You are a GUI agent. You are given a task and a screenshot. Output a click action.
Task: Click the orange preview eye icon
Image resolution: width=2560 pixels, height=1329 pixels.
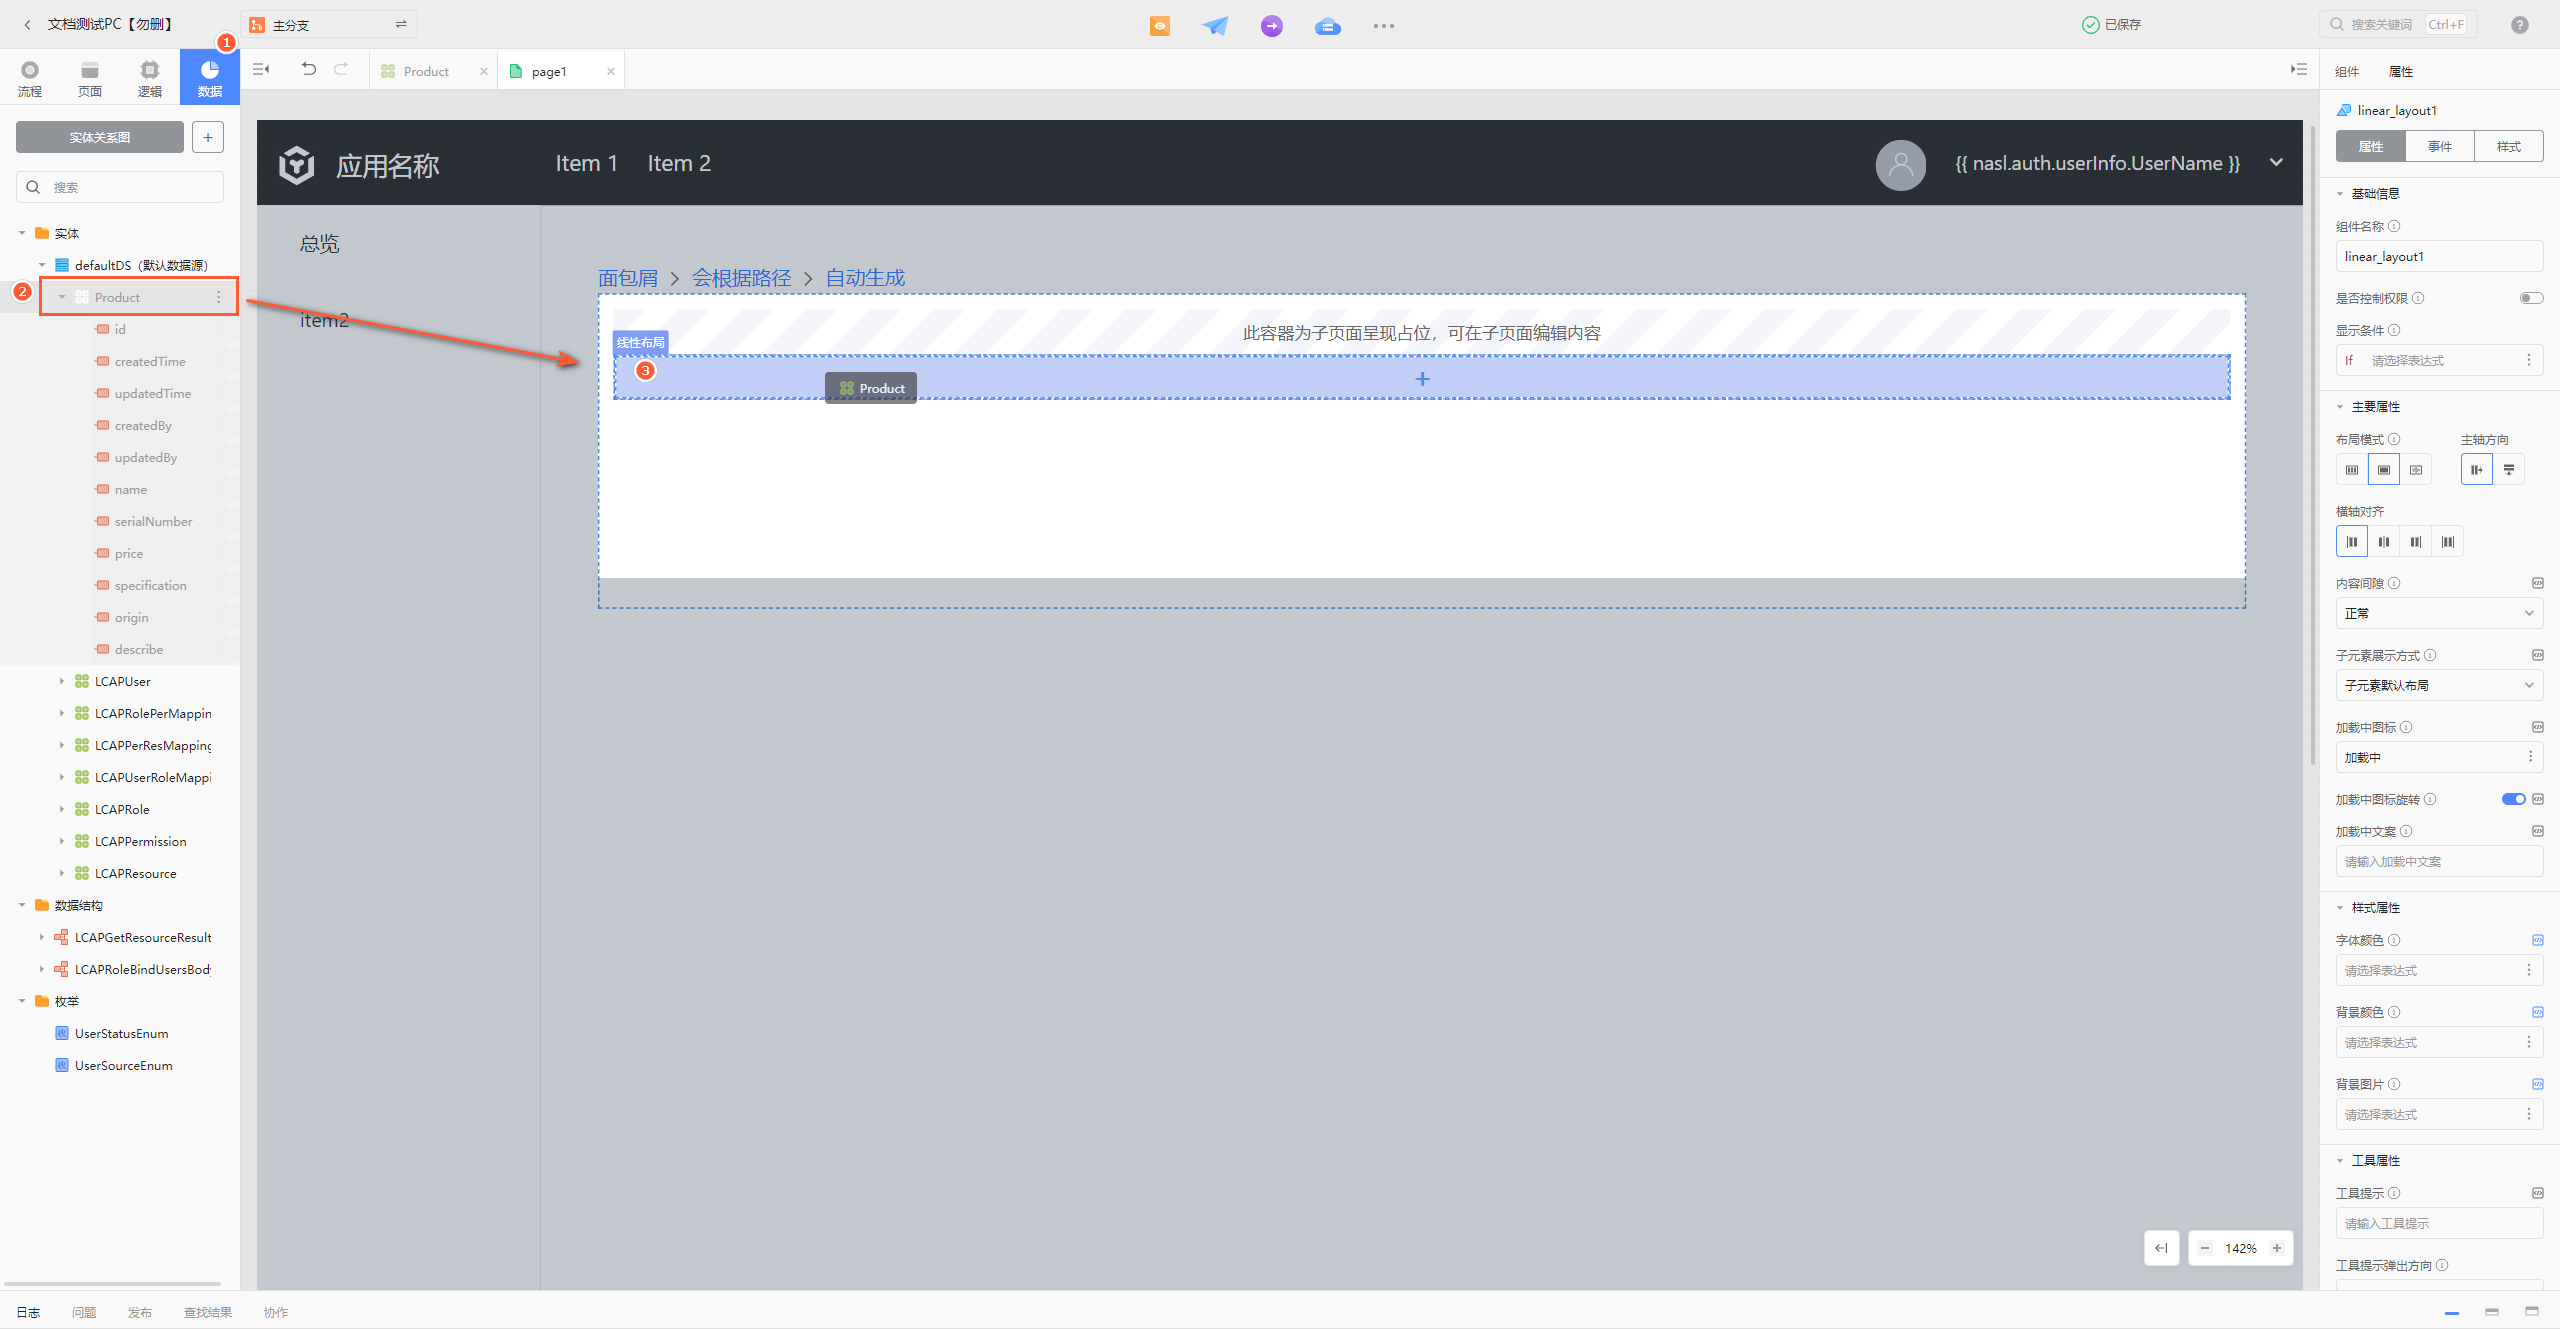[1160, 25]
